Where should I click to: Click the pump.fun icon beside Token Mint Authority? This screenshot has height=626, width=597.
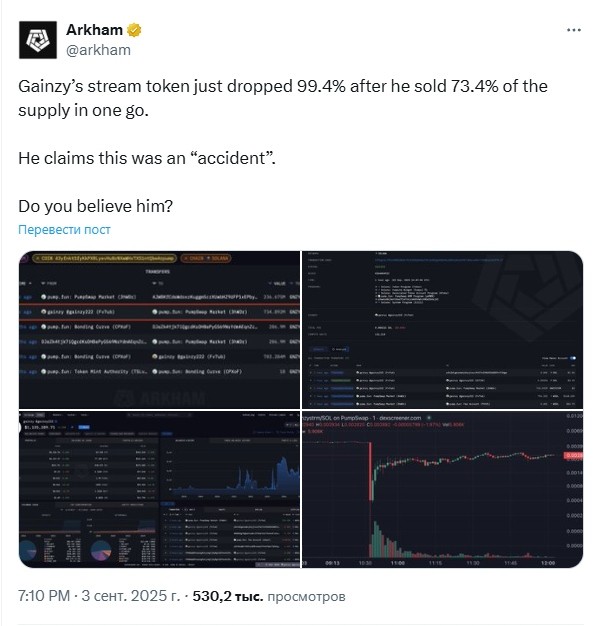pyautogui.click(x=44, y=372)
